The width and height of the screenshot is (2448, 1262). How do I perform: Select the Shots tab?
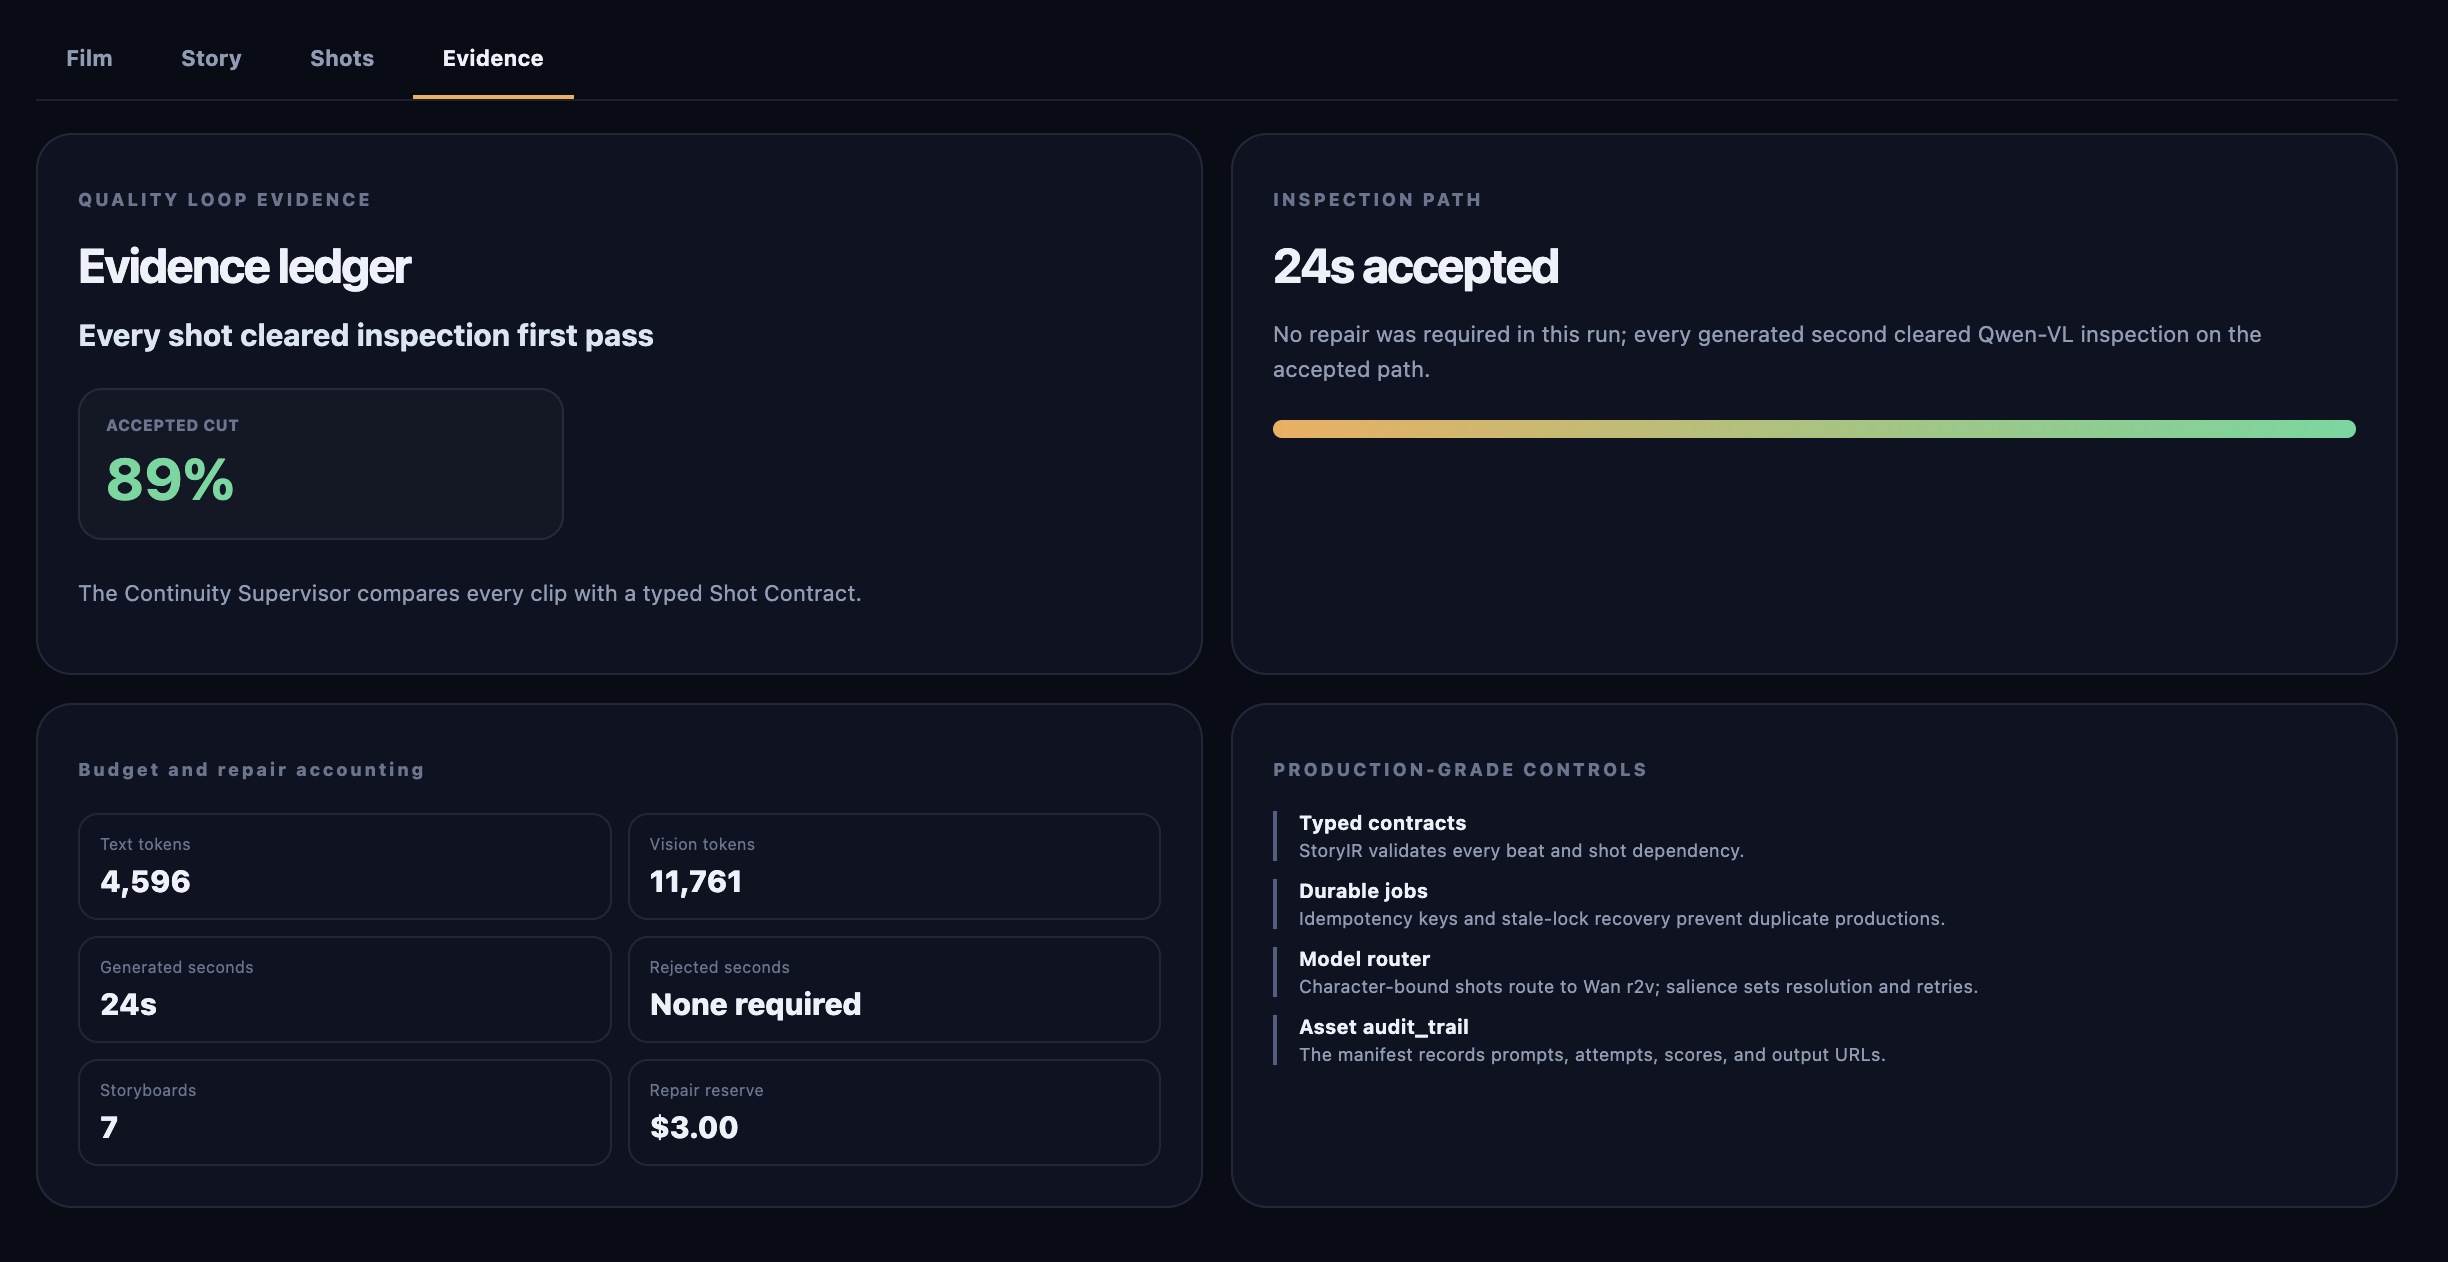[x=342, y=58]
